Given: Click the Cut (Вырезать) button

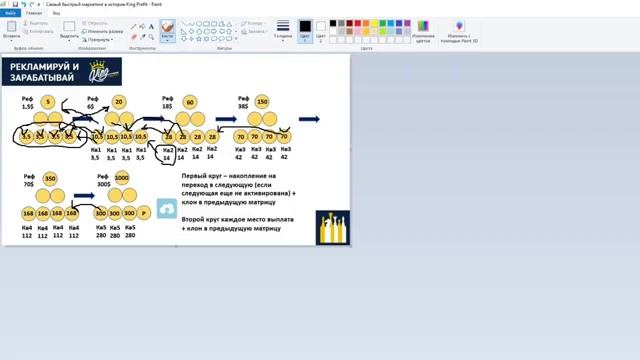Looking at the screenshot, I should (36, 23).
